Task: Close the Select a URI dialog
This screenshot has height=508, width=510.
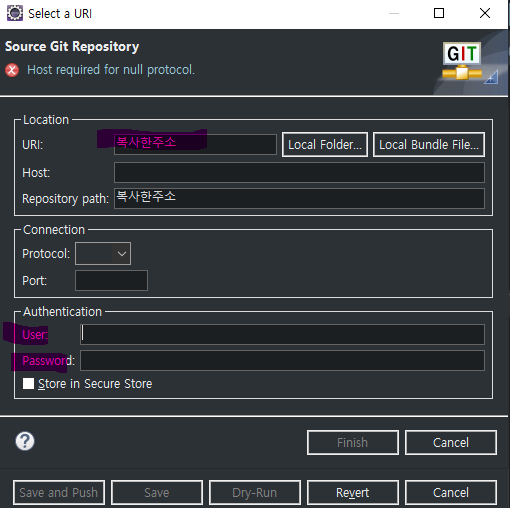Action: (x=485, y=13)
